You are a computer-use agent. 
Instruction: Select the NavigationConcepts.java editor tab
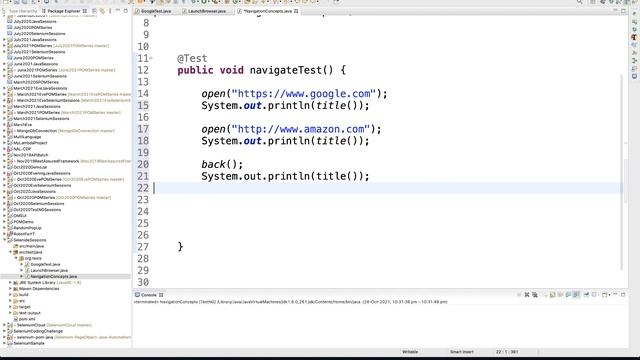coord(267,11)
